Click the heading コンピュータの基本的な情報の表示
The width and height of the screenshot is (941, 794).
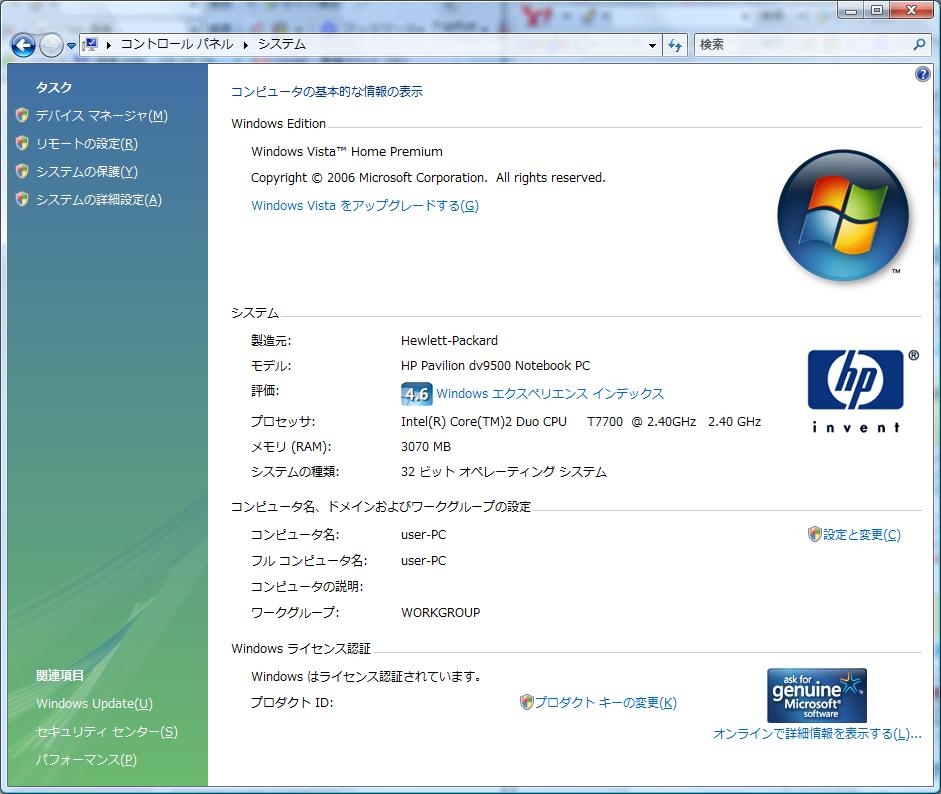click(x=327, y=92)
